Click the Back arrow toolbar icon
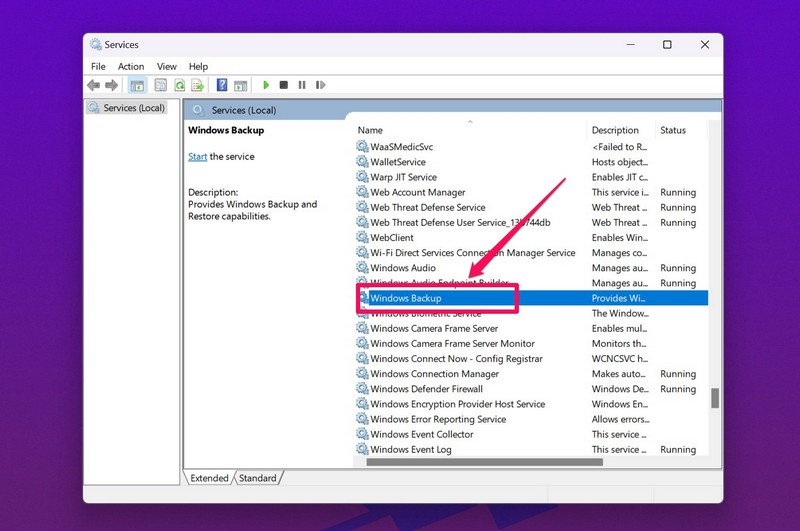The height and width of the screenshot is (531, 800). coord(93,85)
